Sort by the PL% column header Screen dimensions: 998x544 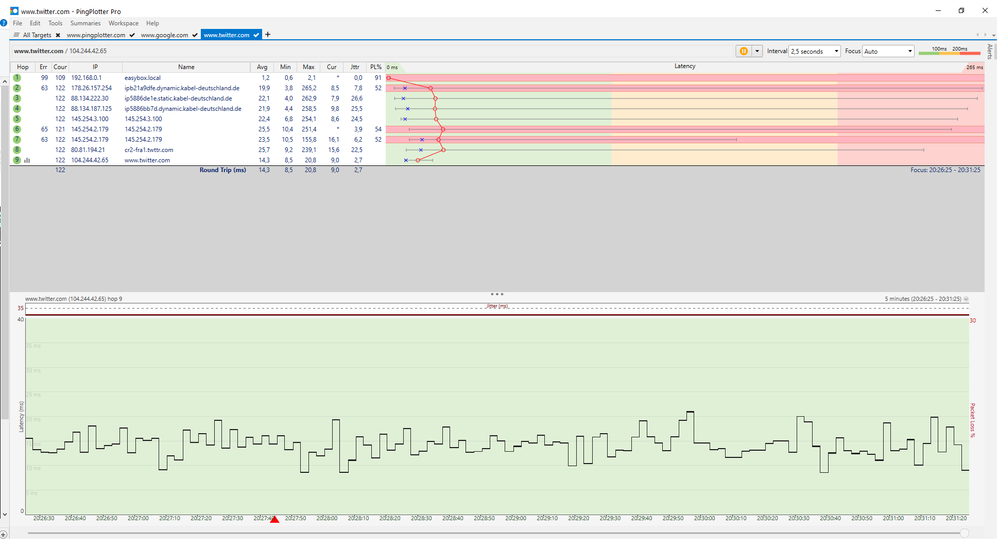click(x=376, y=67)
